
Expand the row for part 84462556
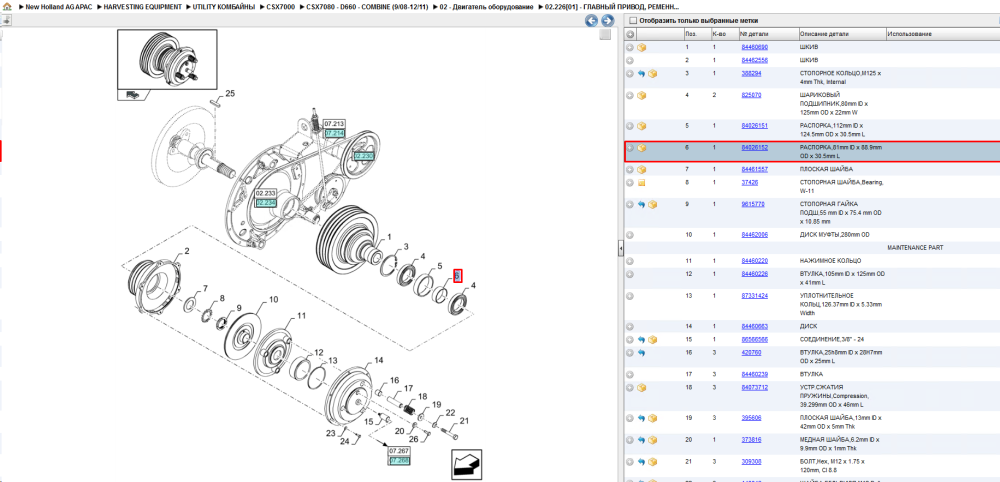(x=629, y=61)
